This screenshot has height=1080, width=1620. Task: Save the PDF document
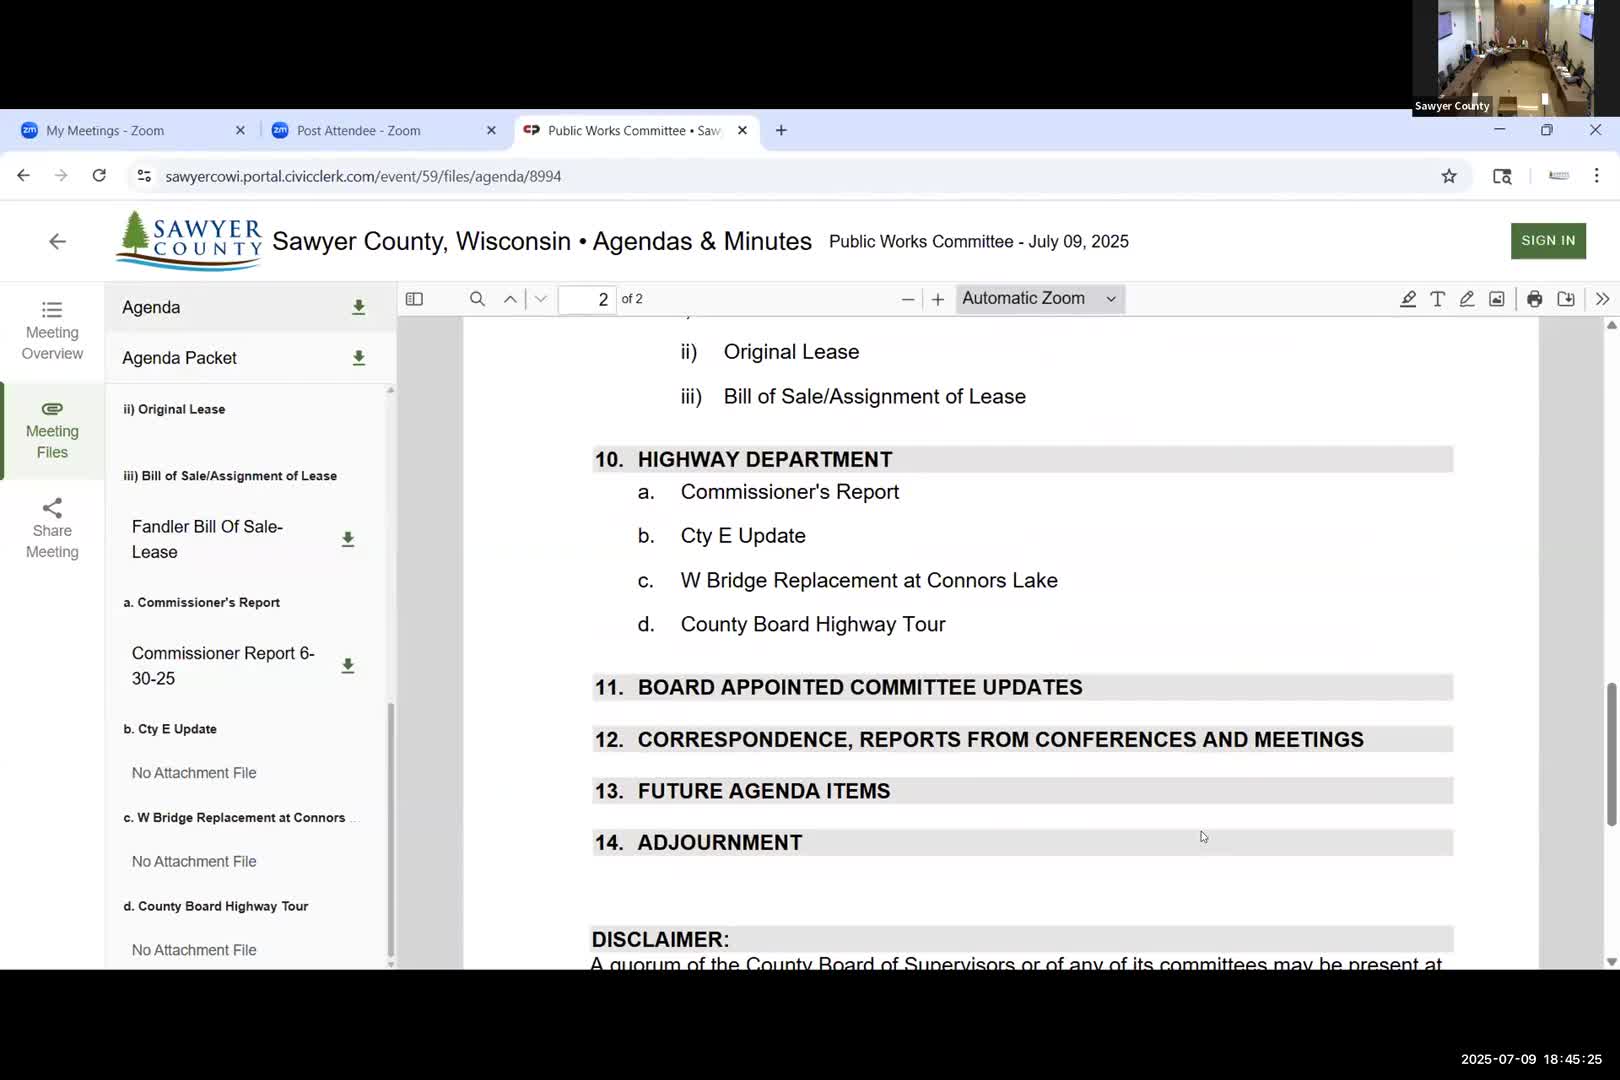1566,299
